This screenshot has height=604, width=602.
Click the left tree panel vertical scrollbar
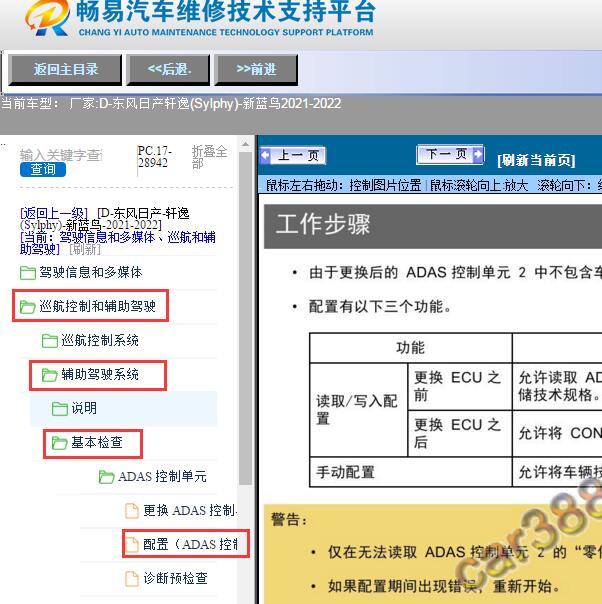coord(245,318)
